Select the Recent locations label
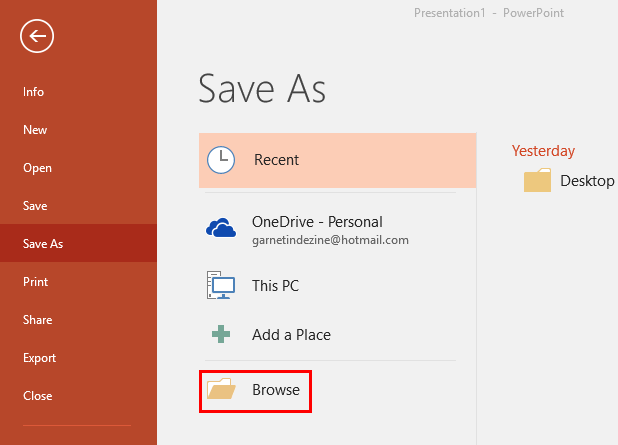Viewport: 618px width, 445px height. click(x=276, y=159)
